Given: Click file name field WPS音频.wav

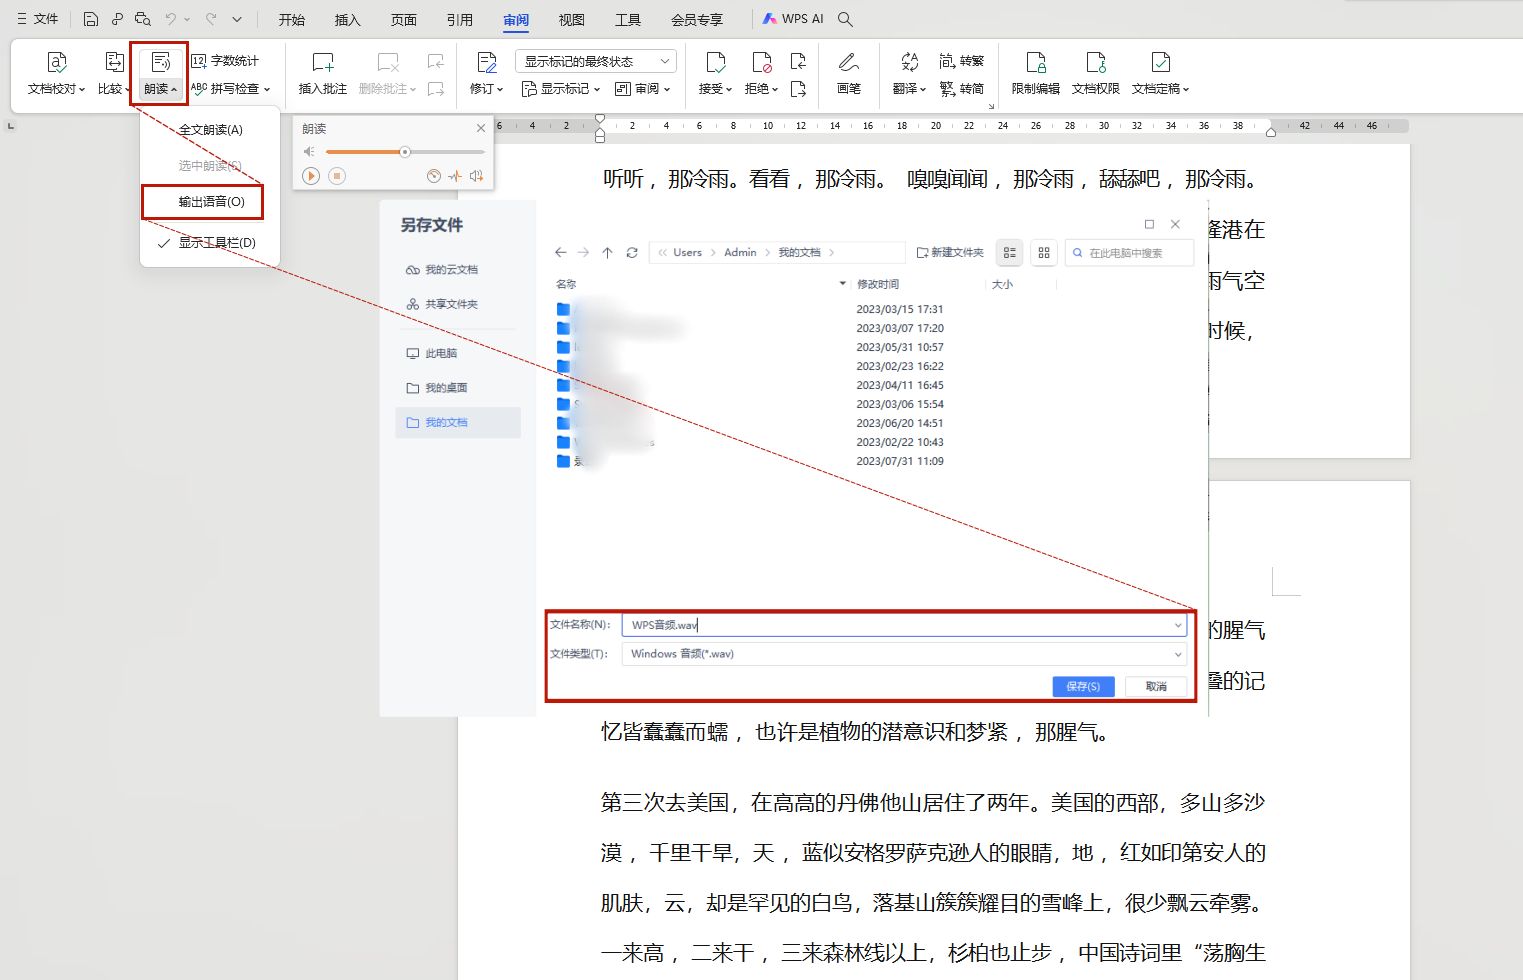Looking at the screenshot, I should coord(903,625).
